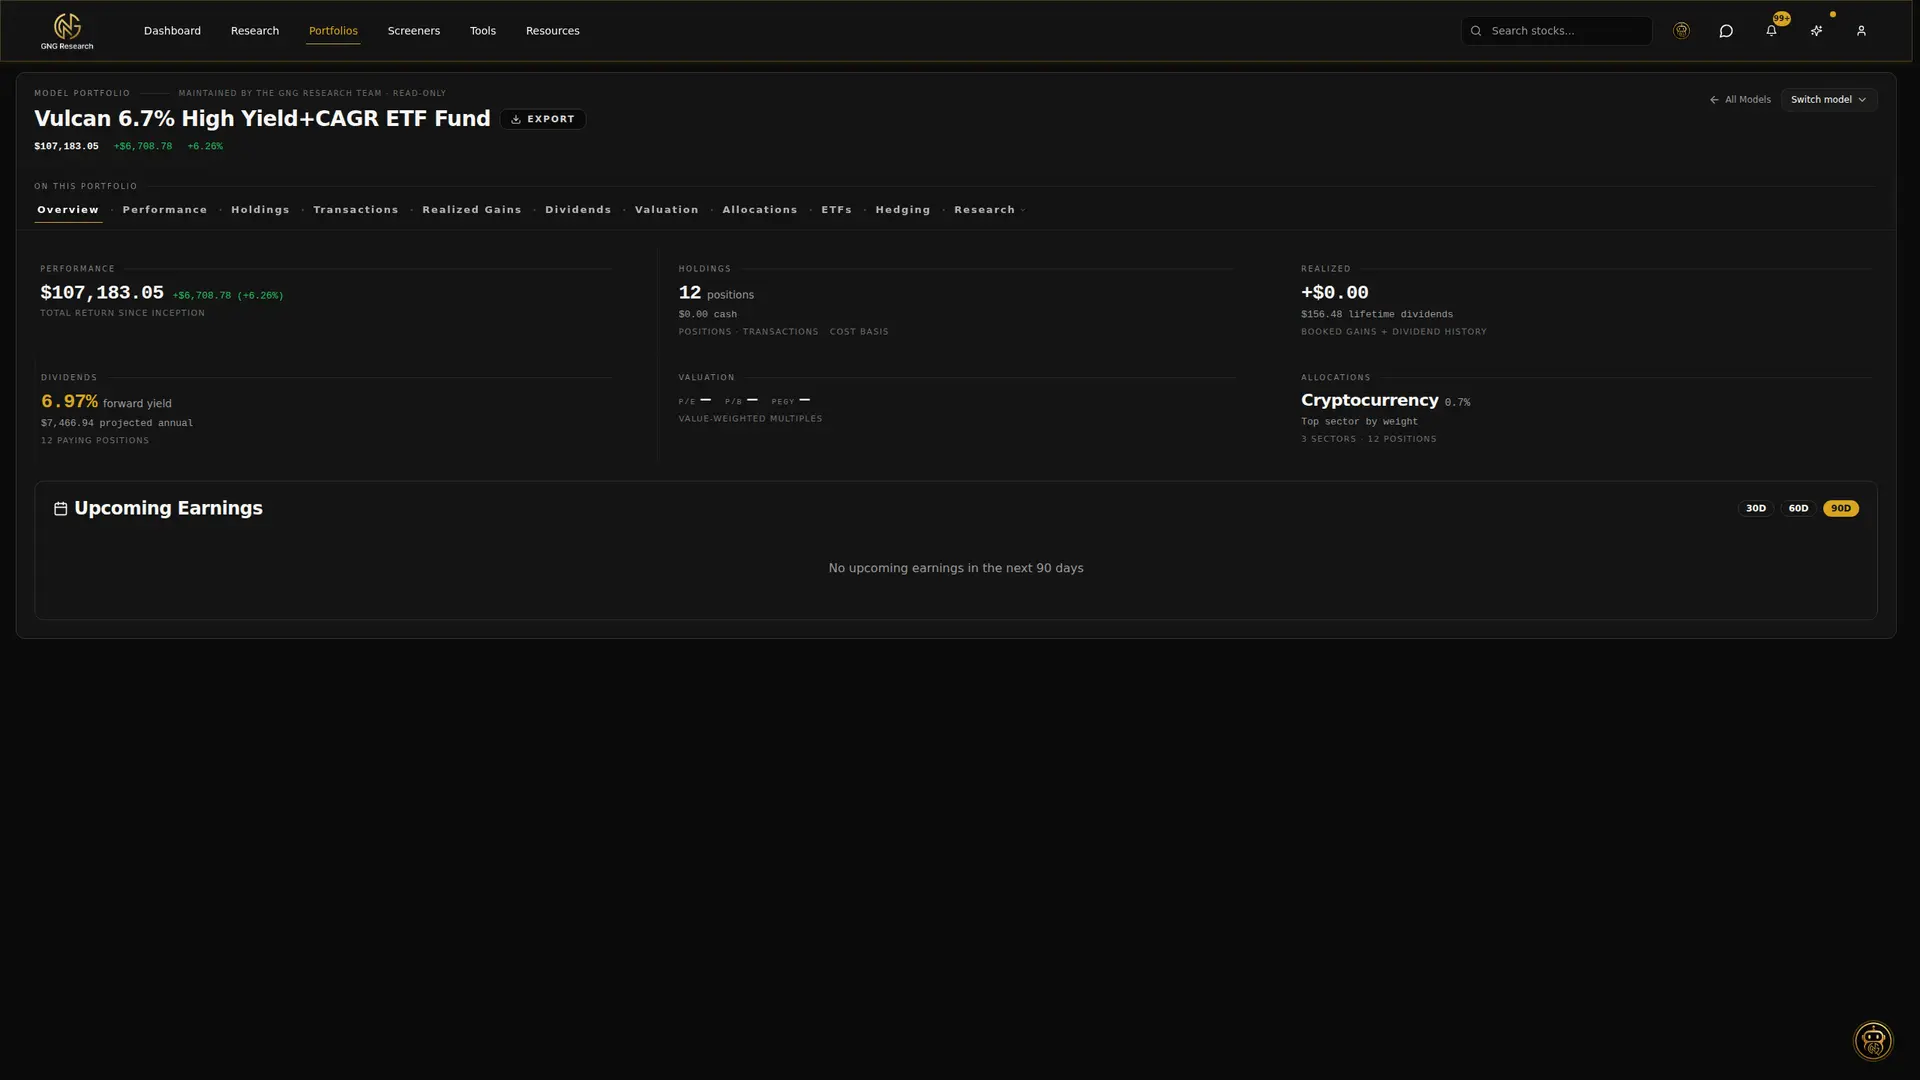The image size is (1920, 1080).
Task: Click the sparkle AI features icon
Action: [x=1816, y=31]
